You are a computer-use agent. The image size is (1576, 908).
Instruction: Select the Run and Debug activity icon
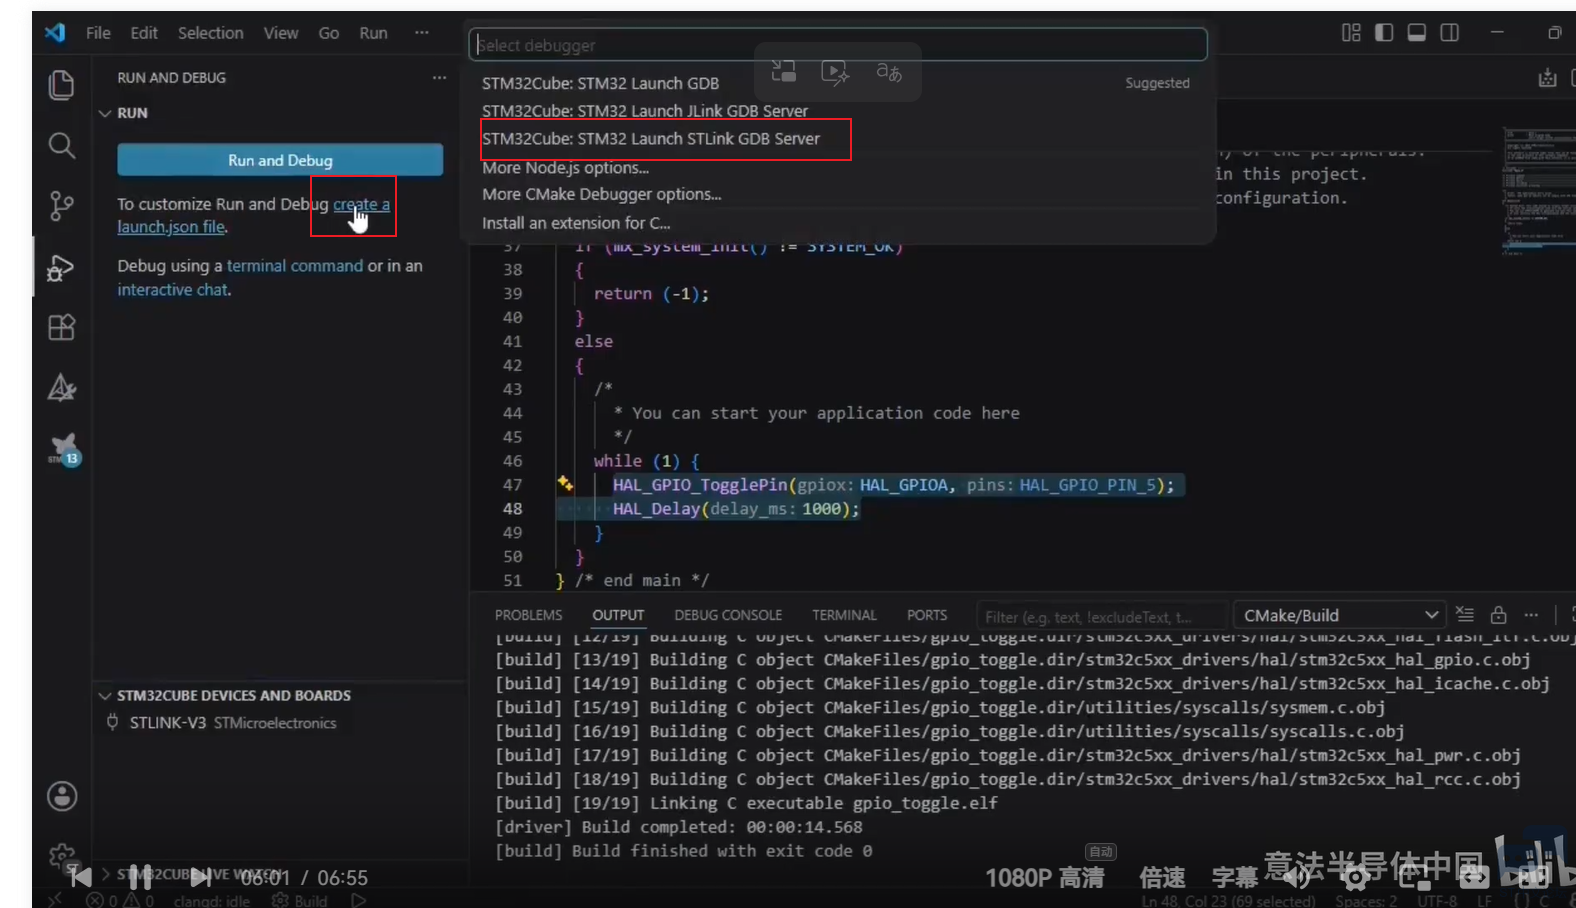tap(61, 267)
